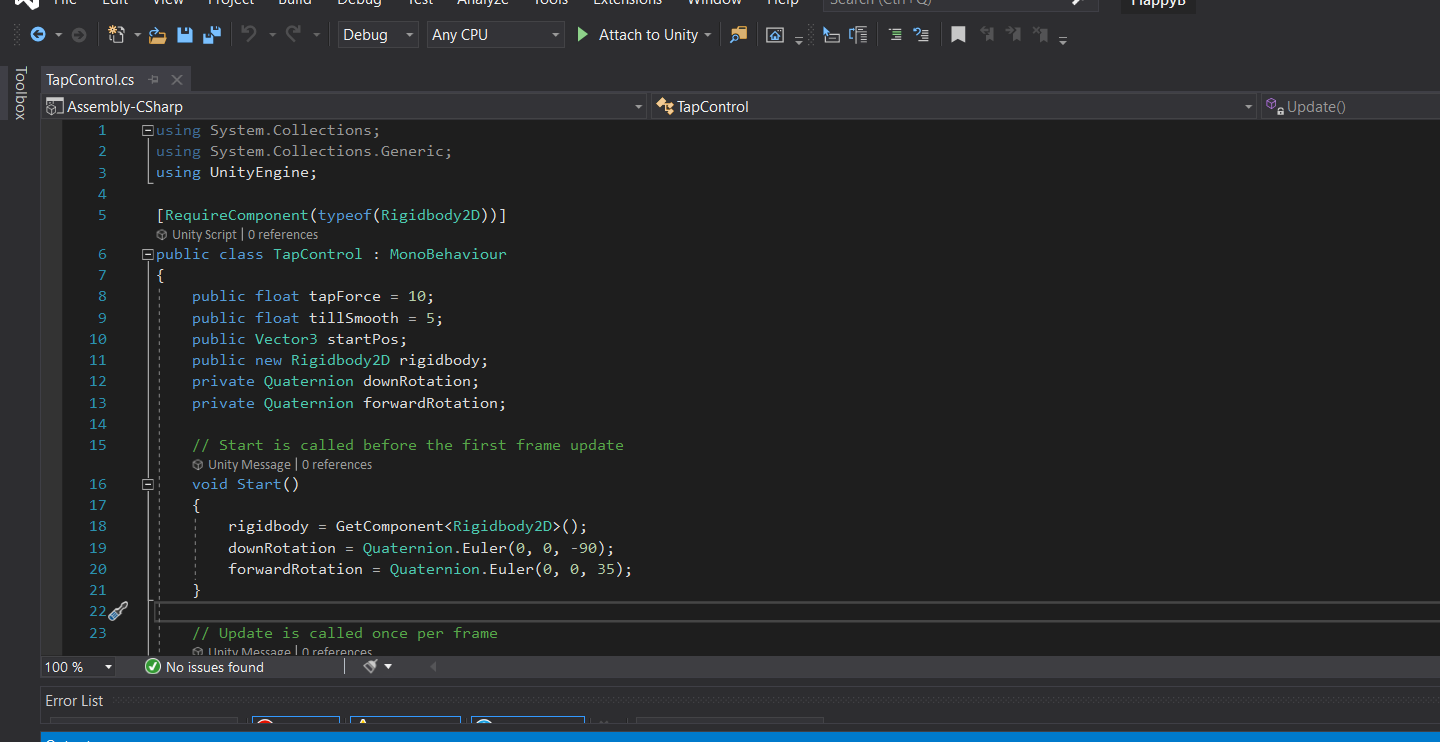This screenshot has height=742, width=1440.
Task: Click the icon right of Find in Files
Action: 775,35
